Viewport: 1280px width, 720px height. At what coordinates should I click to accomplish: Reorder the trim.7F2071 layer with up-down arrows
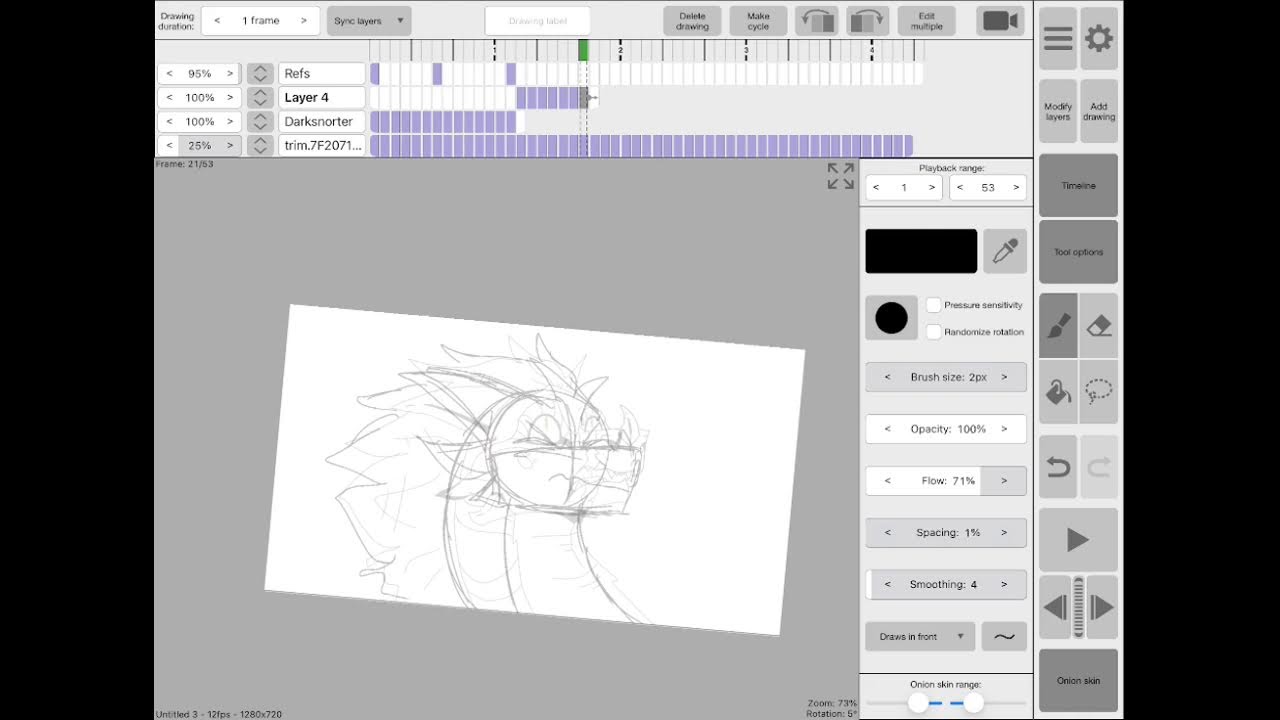coord(260,145)
